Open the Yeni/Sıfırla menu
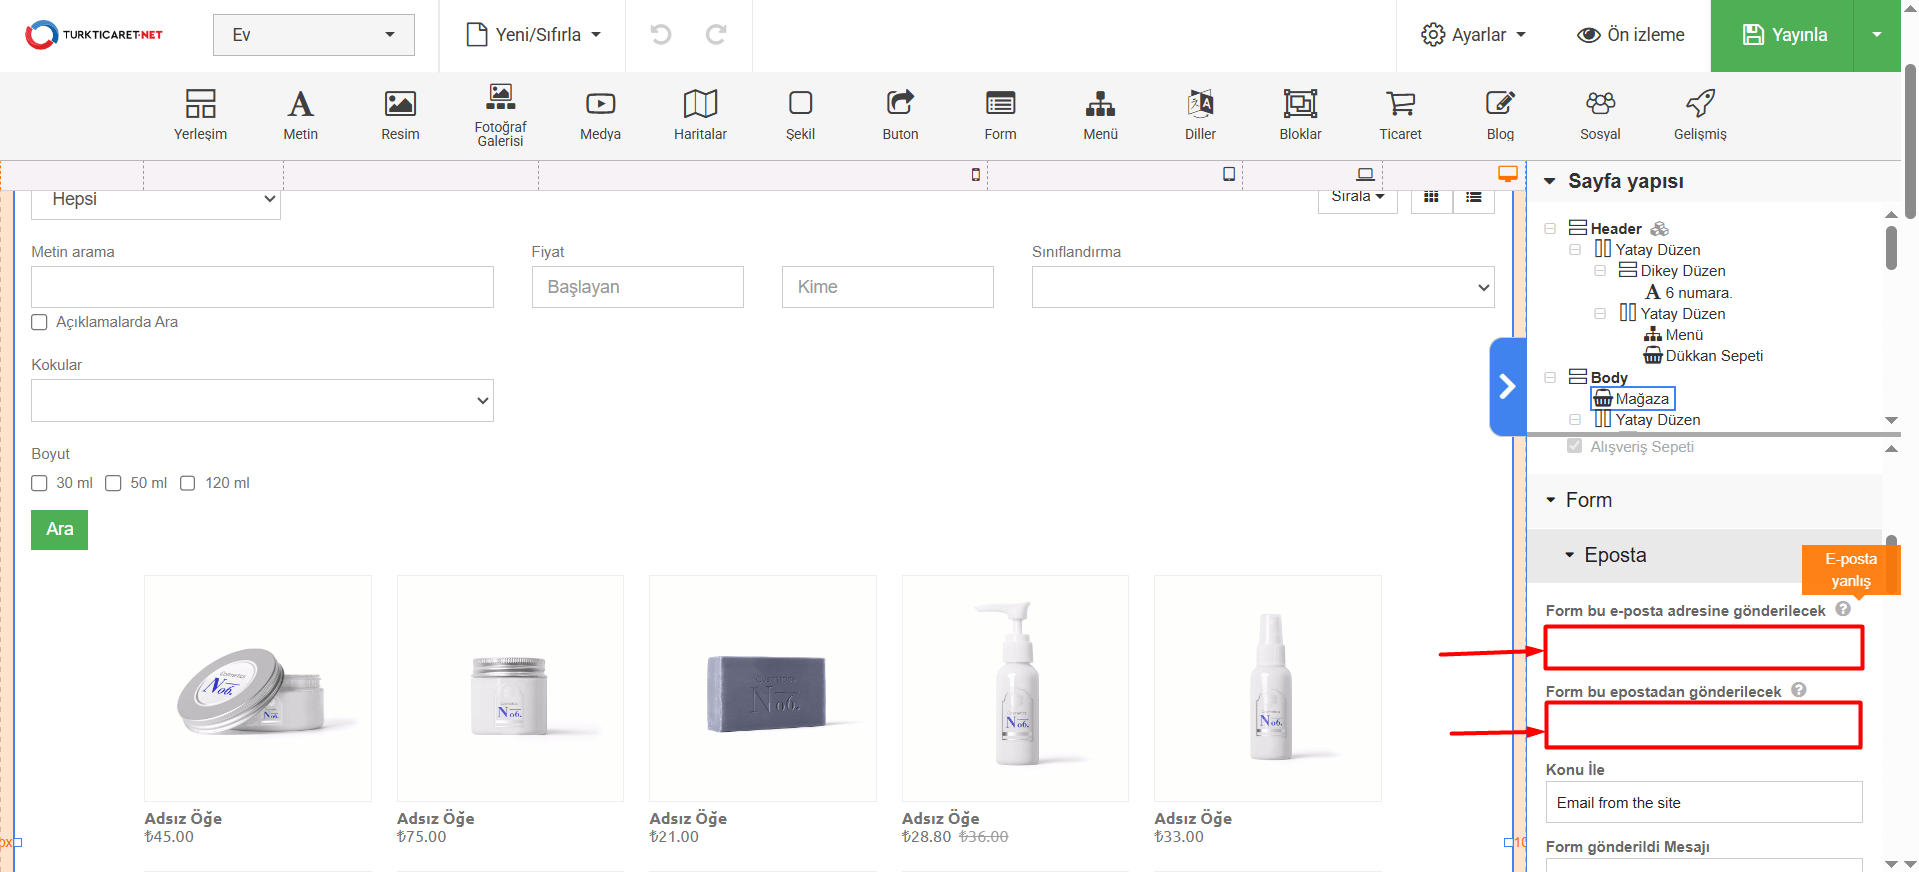Image resolution: width=1919 pixels, height=872 pixels. pos(534,35)
